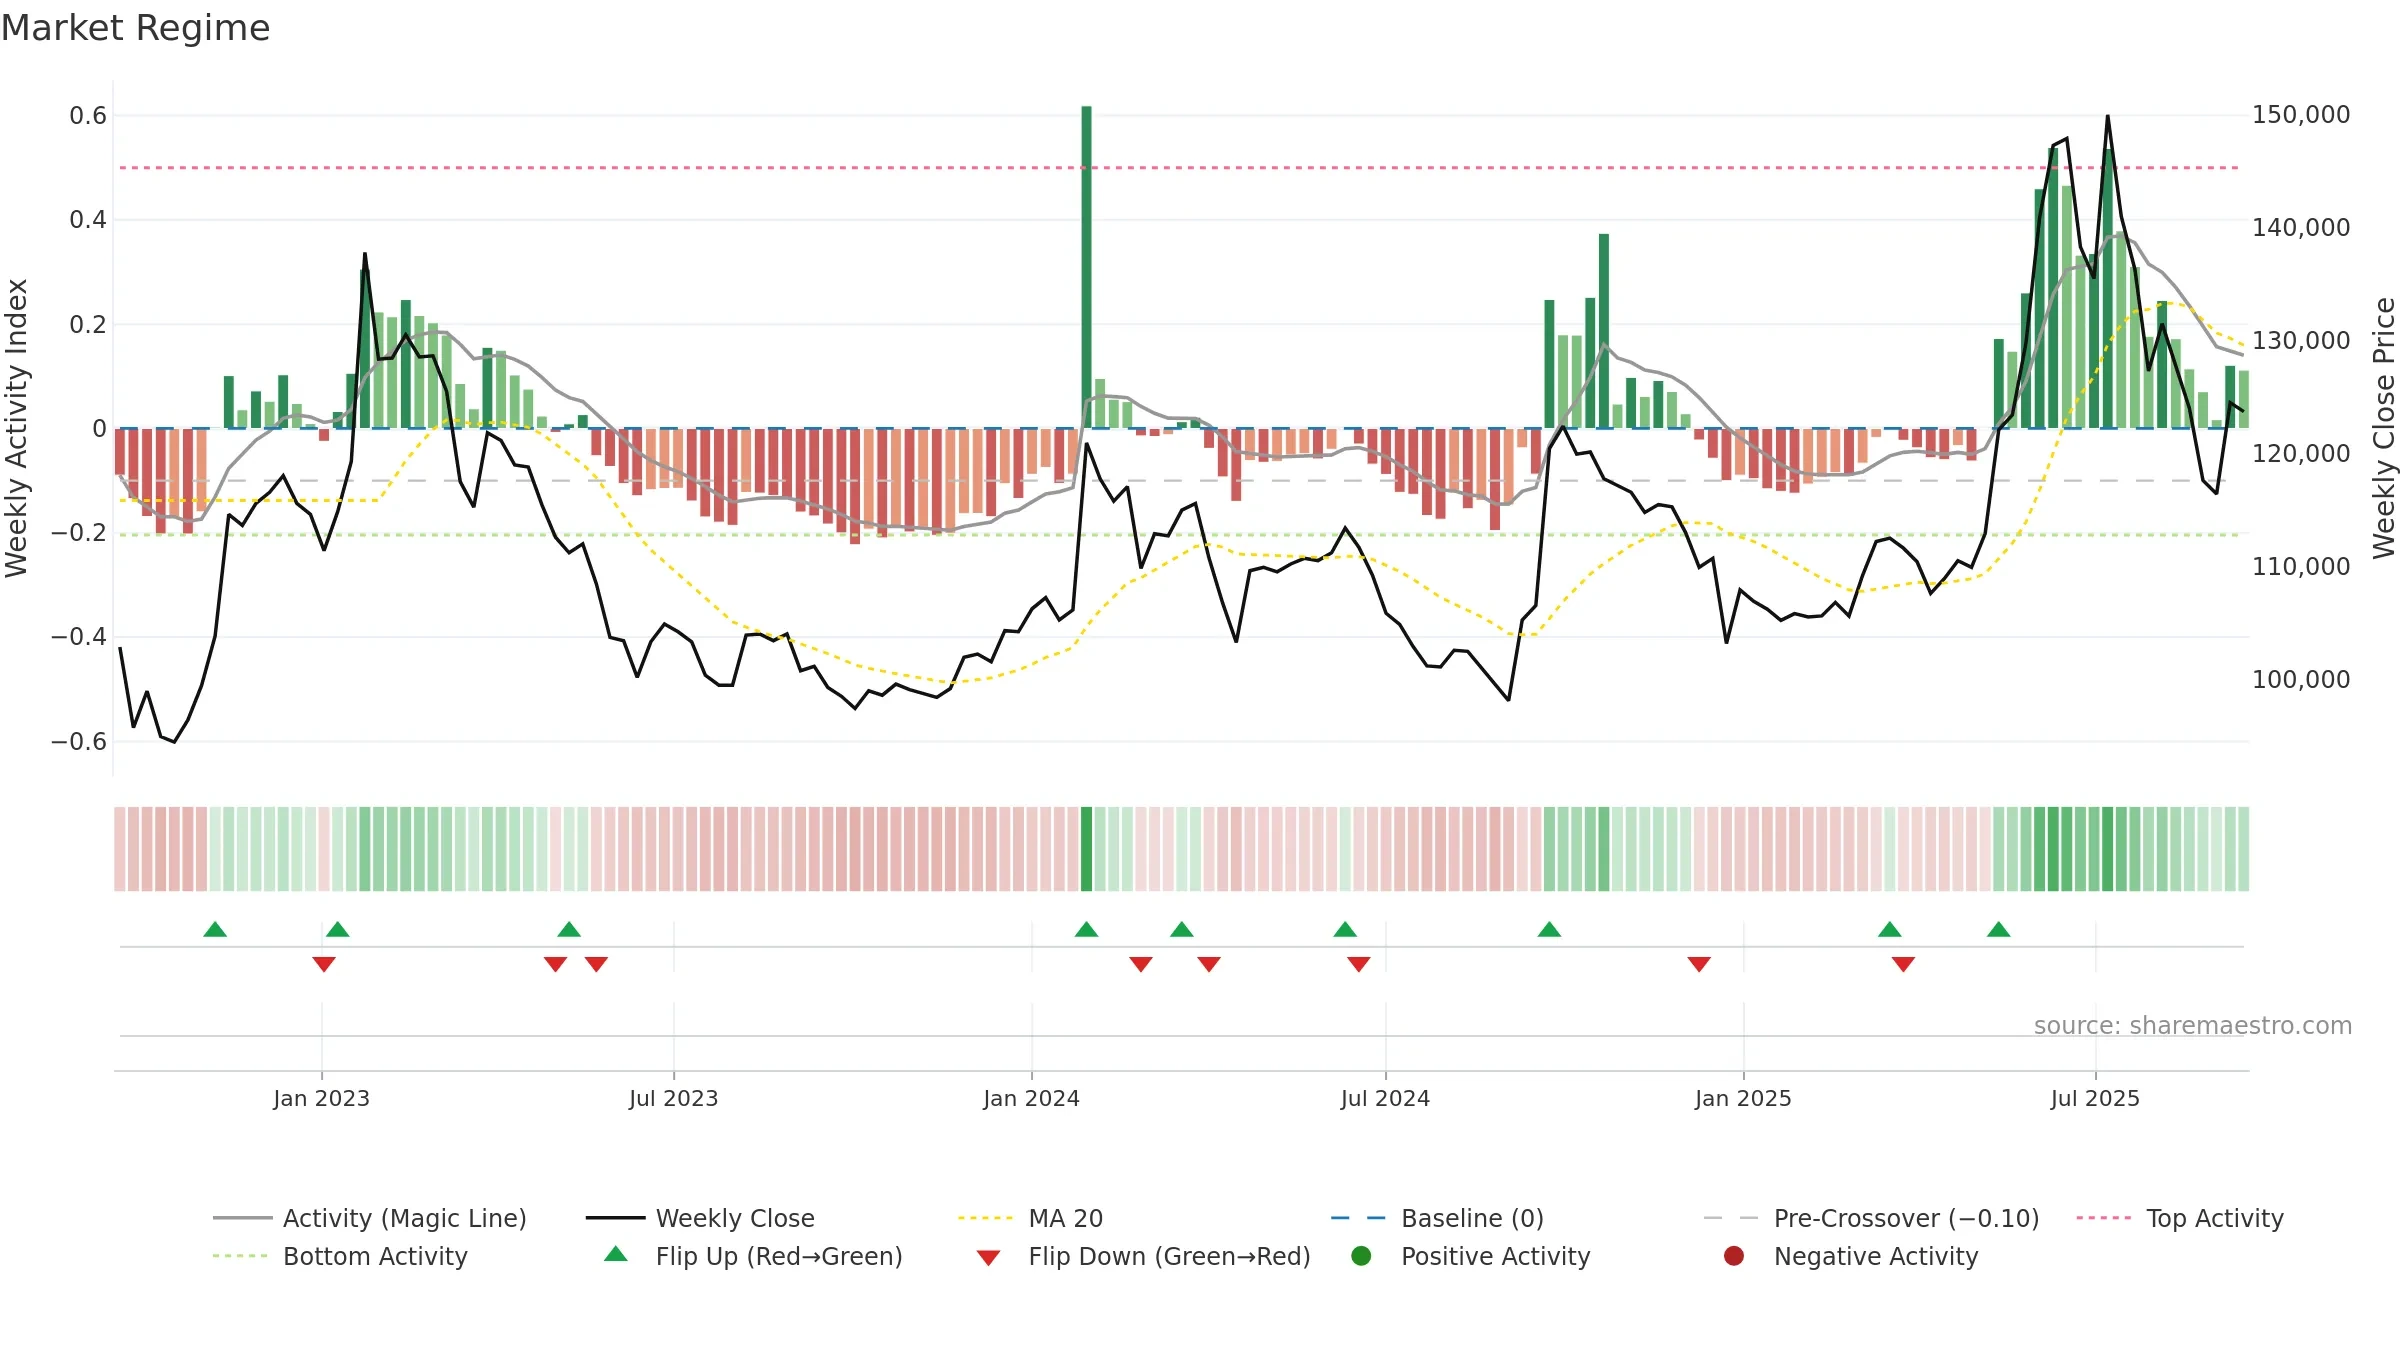
Task: Click the Weekly Activity Index axis title
Action: (17, 428)
